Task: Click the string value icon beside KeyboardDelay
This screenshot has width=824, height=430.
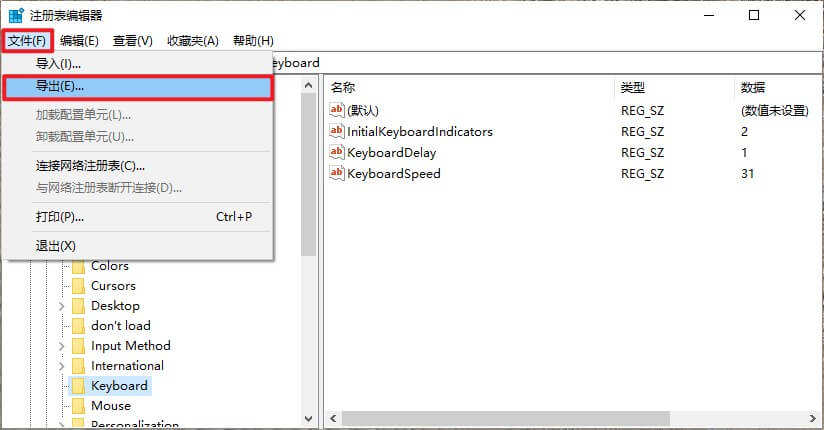Action: point(337,153)
